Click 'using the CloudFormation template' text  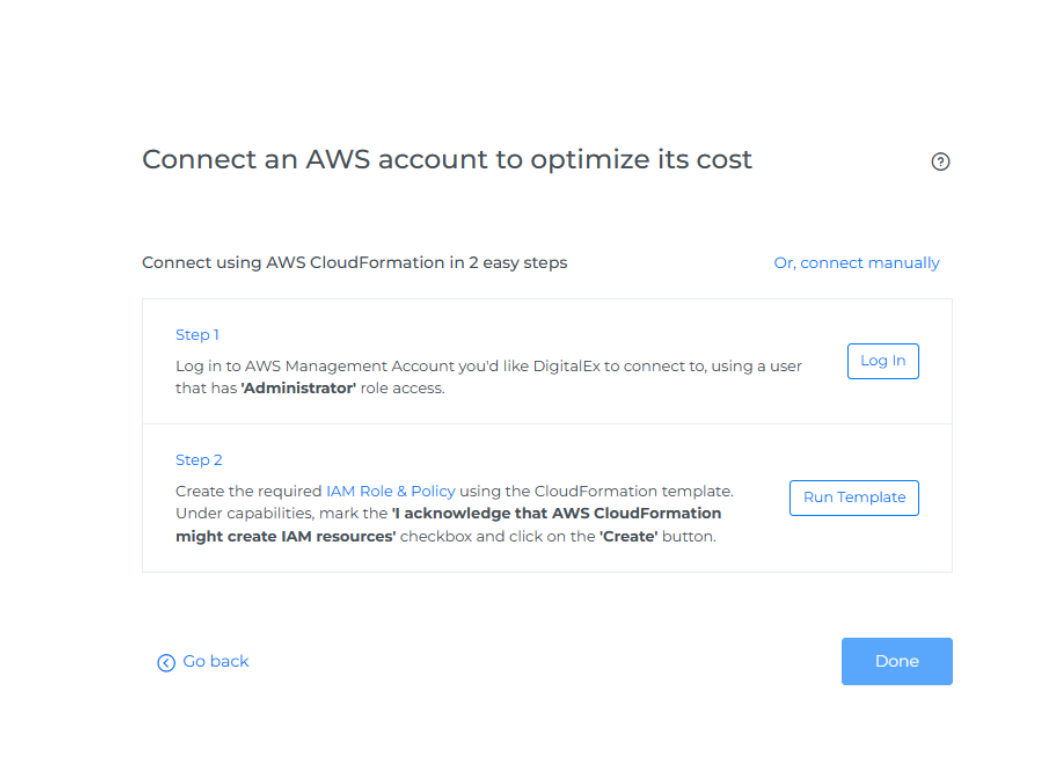[596, 491]
